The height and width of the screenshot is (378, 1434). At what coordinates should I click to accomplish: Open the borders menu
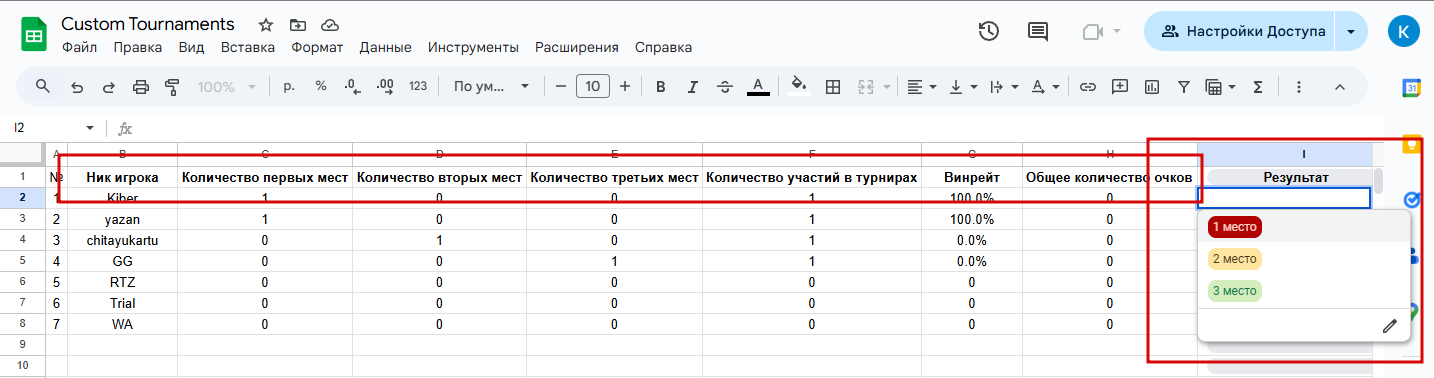(x=832, y=87)
